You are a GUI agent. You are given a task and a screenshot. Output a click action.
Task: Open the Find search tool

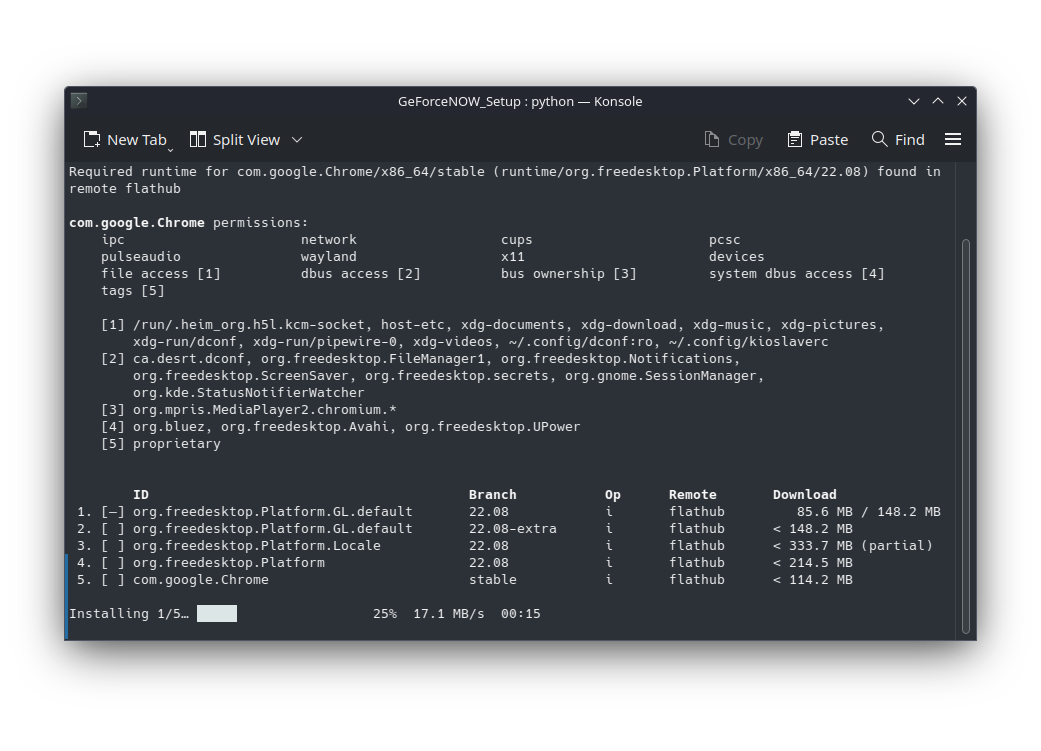pyautogui.click(x=898, y=139)
